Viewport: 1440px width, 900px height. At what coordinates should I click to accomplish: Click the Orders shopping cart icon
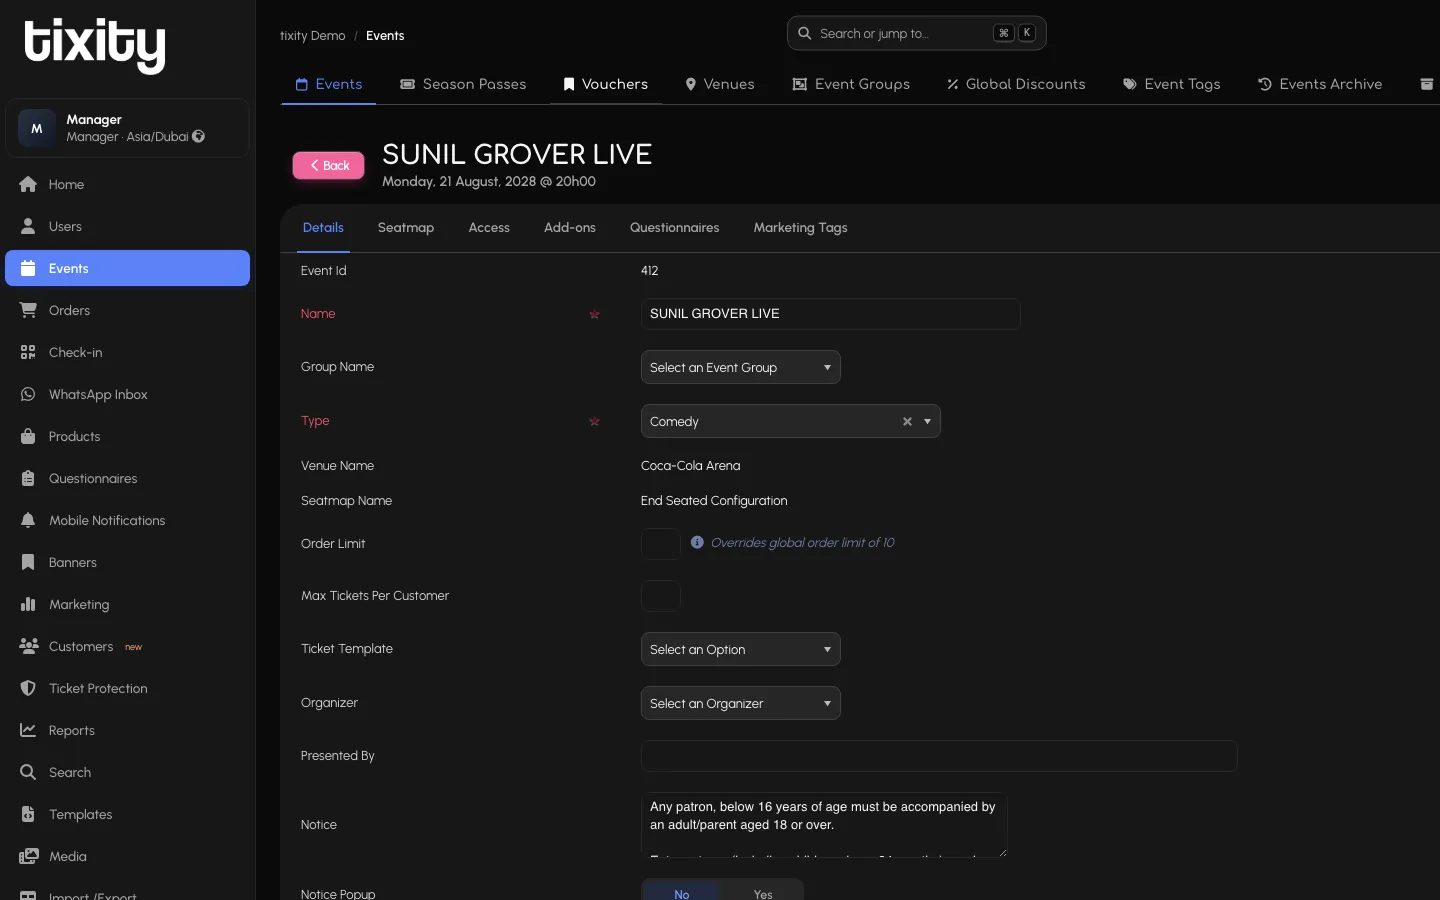[x=28, y=310]
